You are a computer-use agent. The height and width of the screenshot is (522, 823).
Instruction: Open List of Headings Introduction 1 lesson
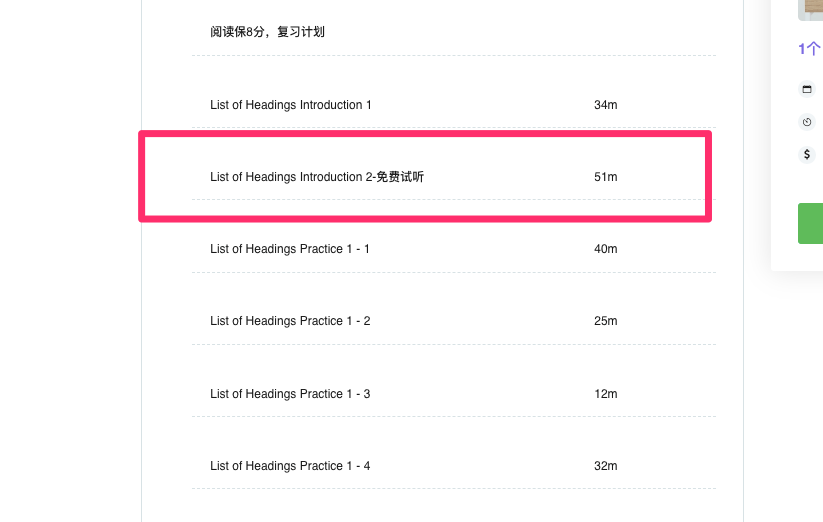click(291, 105)
